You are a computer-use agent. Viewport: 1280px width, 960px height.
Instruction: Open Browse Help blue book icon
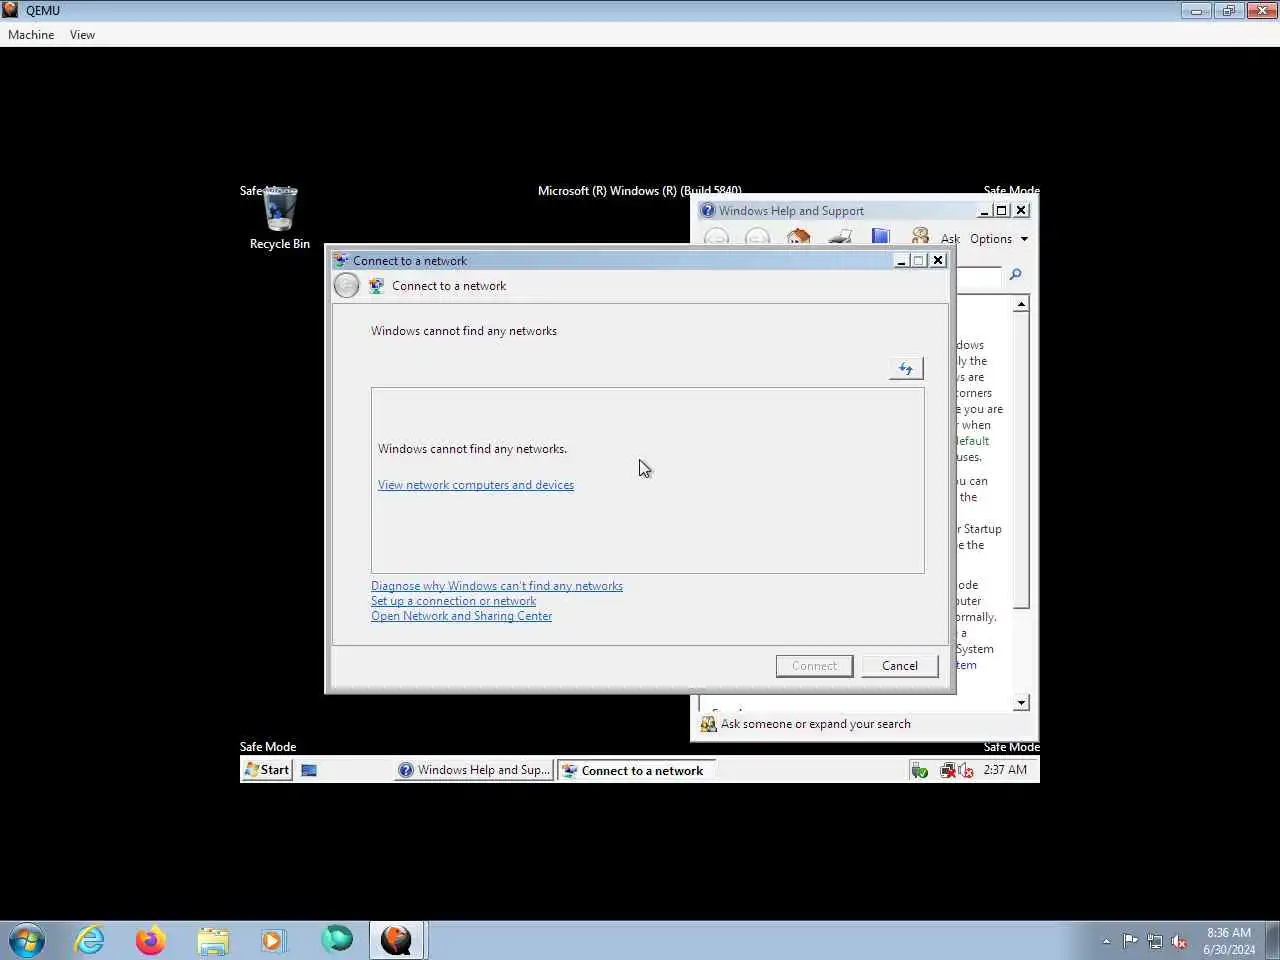pos(880,237)
